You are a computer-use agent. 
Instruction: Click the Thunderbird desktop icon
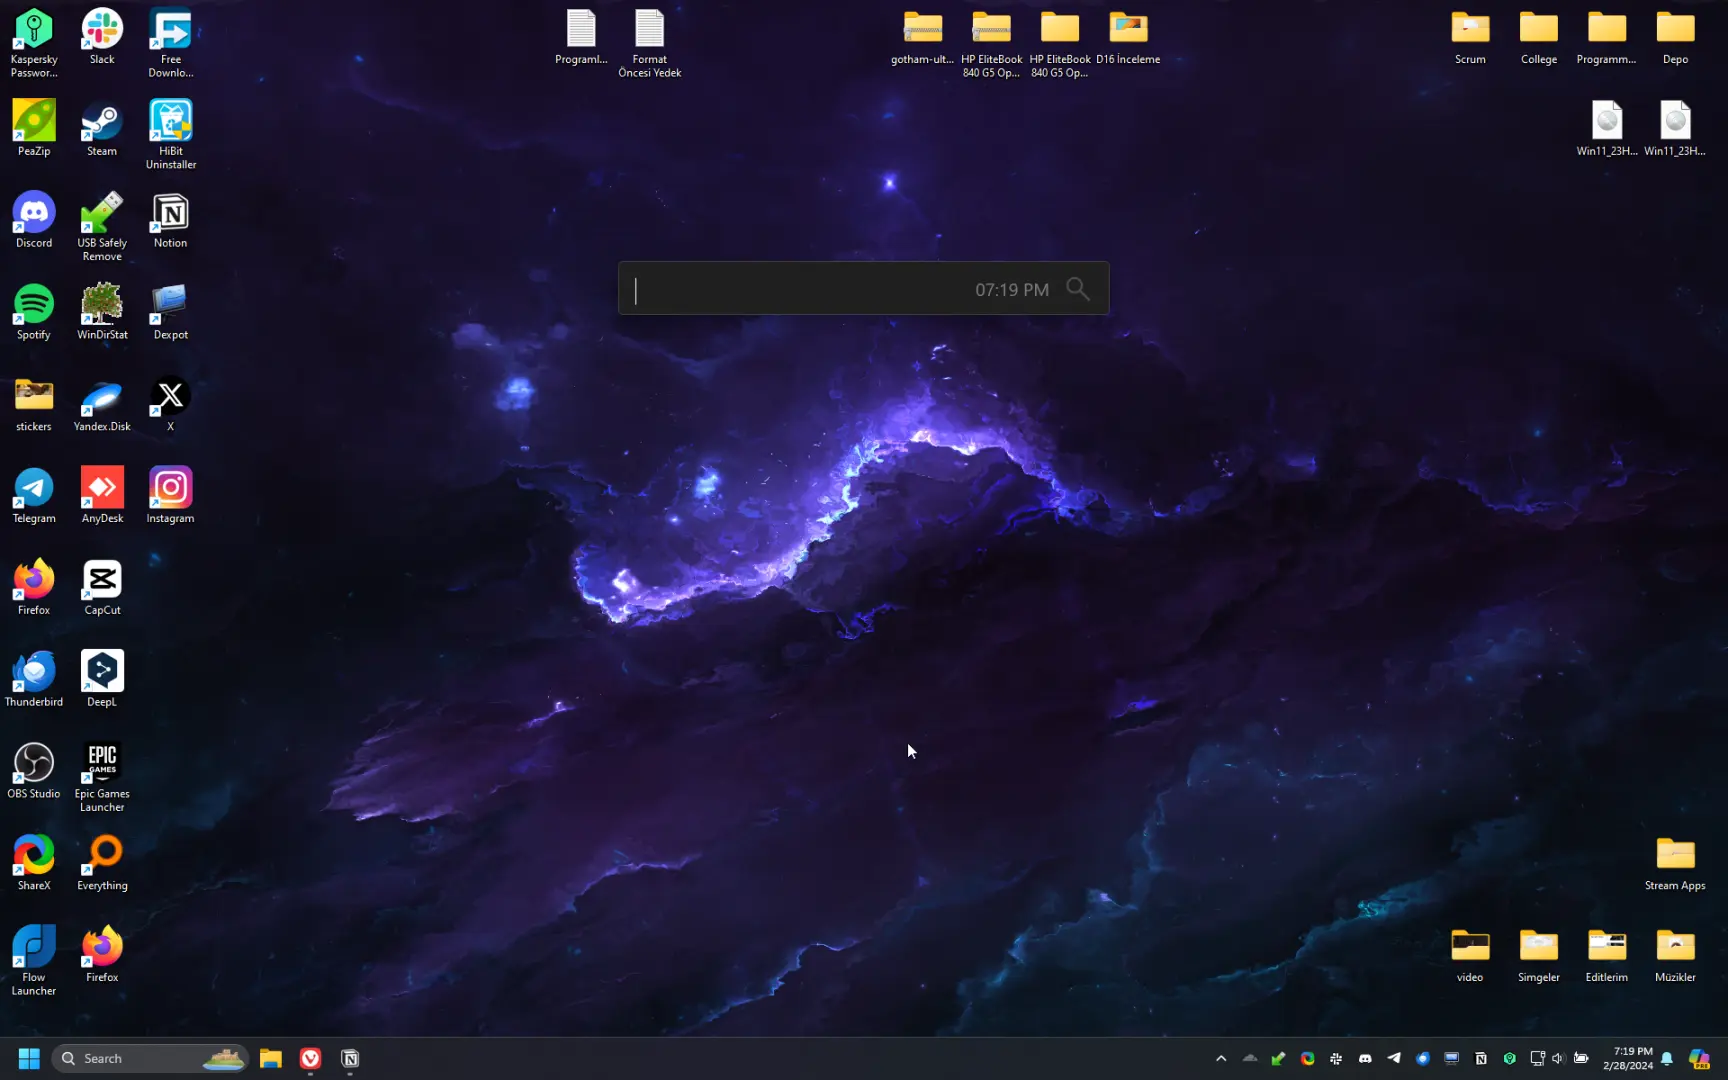[34, 681]
